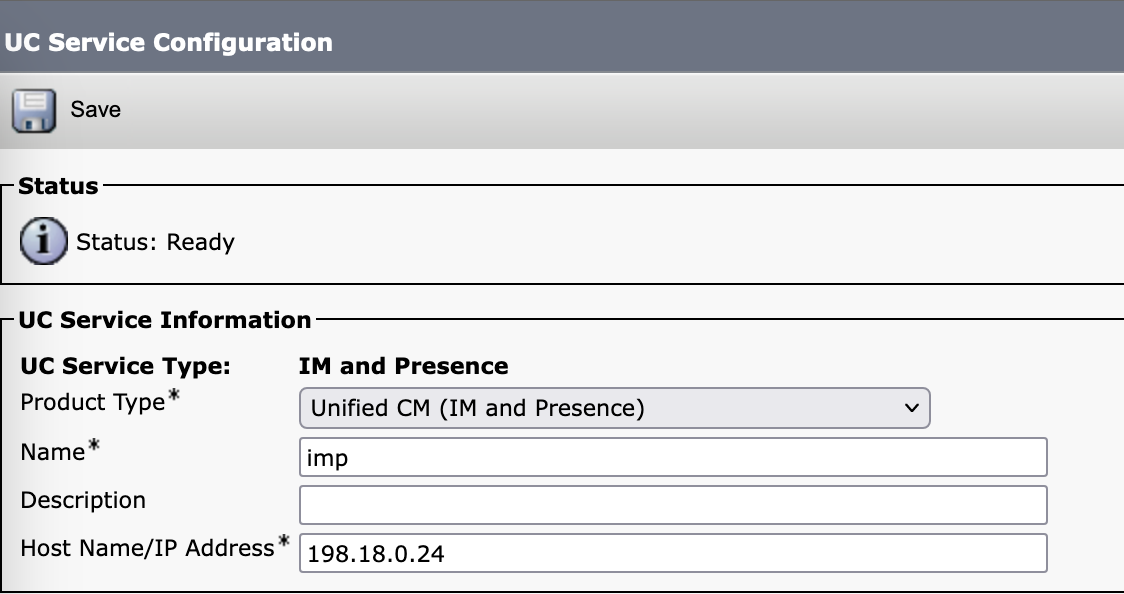Click the Name field label
The image size is (1124, 594).
[x=52, y=452]
